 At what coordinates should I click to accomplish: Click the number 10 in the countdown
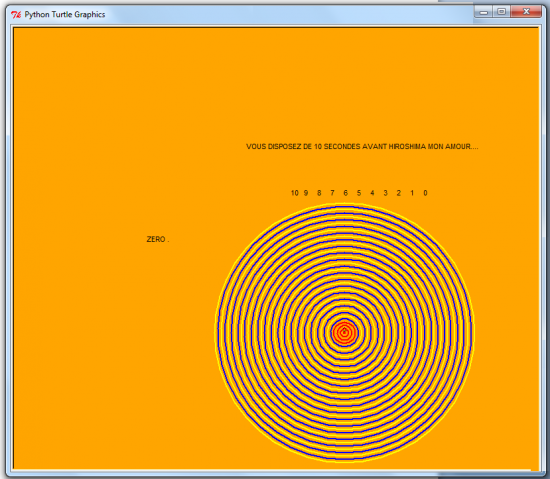295,193
